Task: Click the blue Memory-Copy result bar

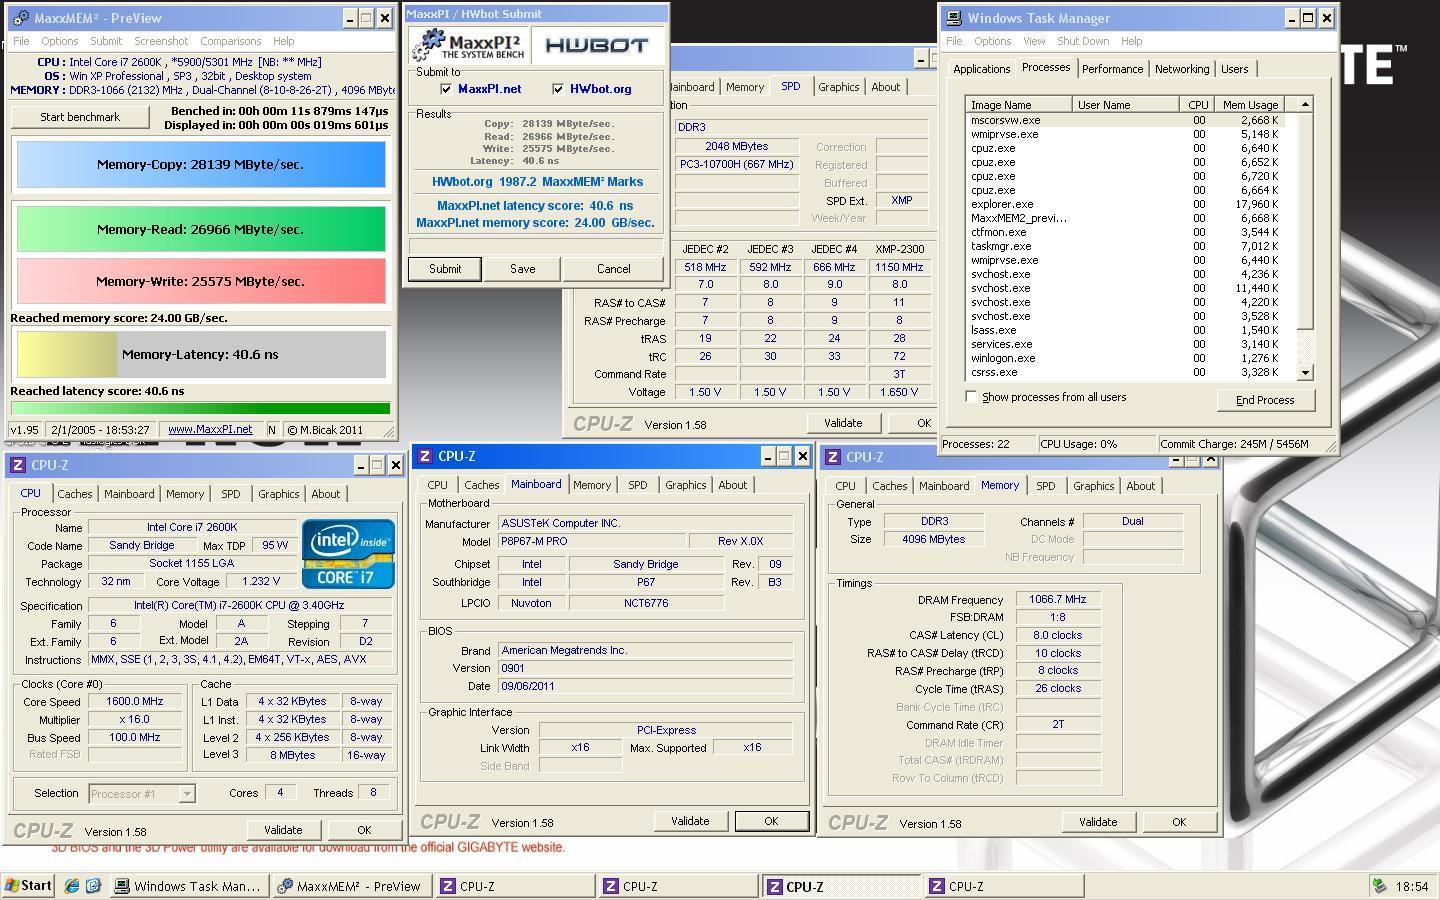Action: coord(201,165)
